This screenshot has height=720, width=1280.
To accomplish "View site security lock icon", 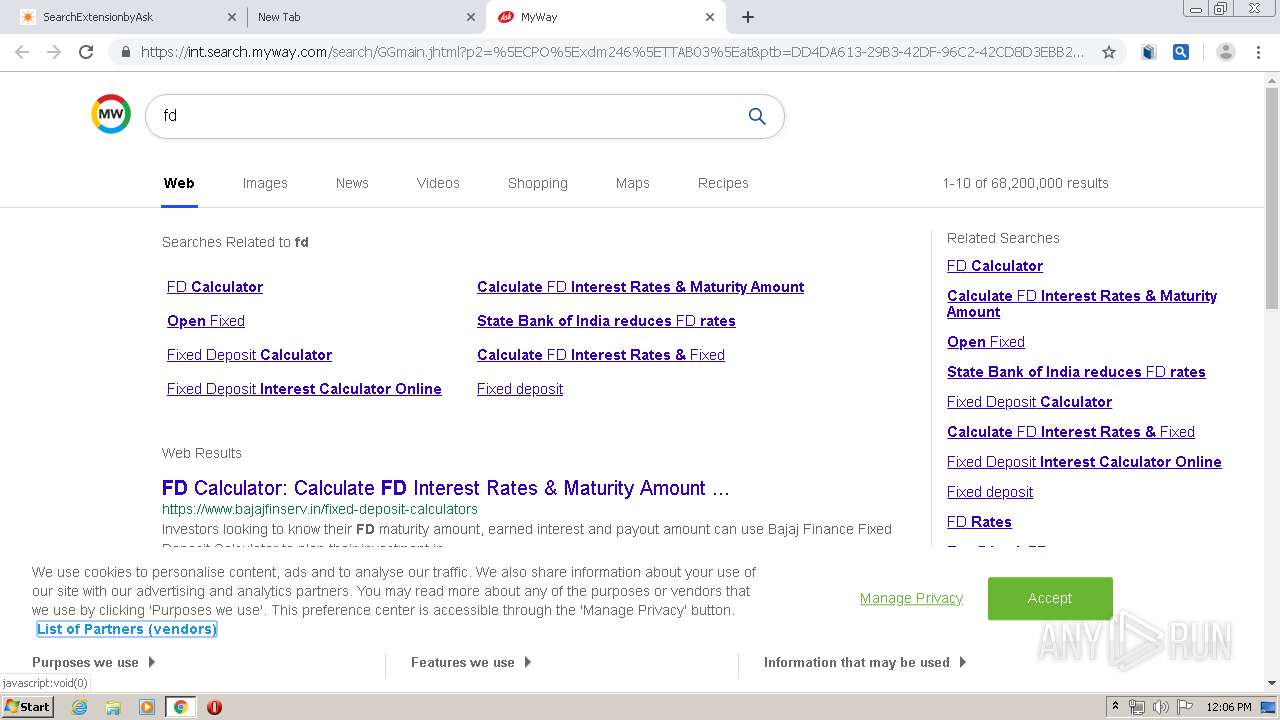I will [x=126, y=52].
